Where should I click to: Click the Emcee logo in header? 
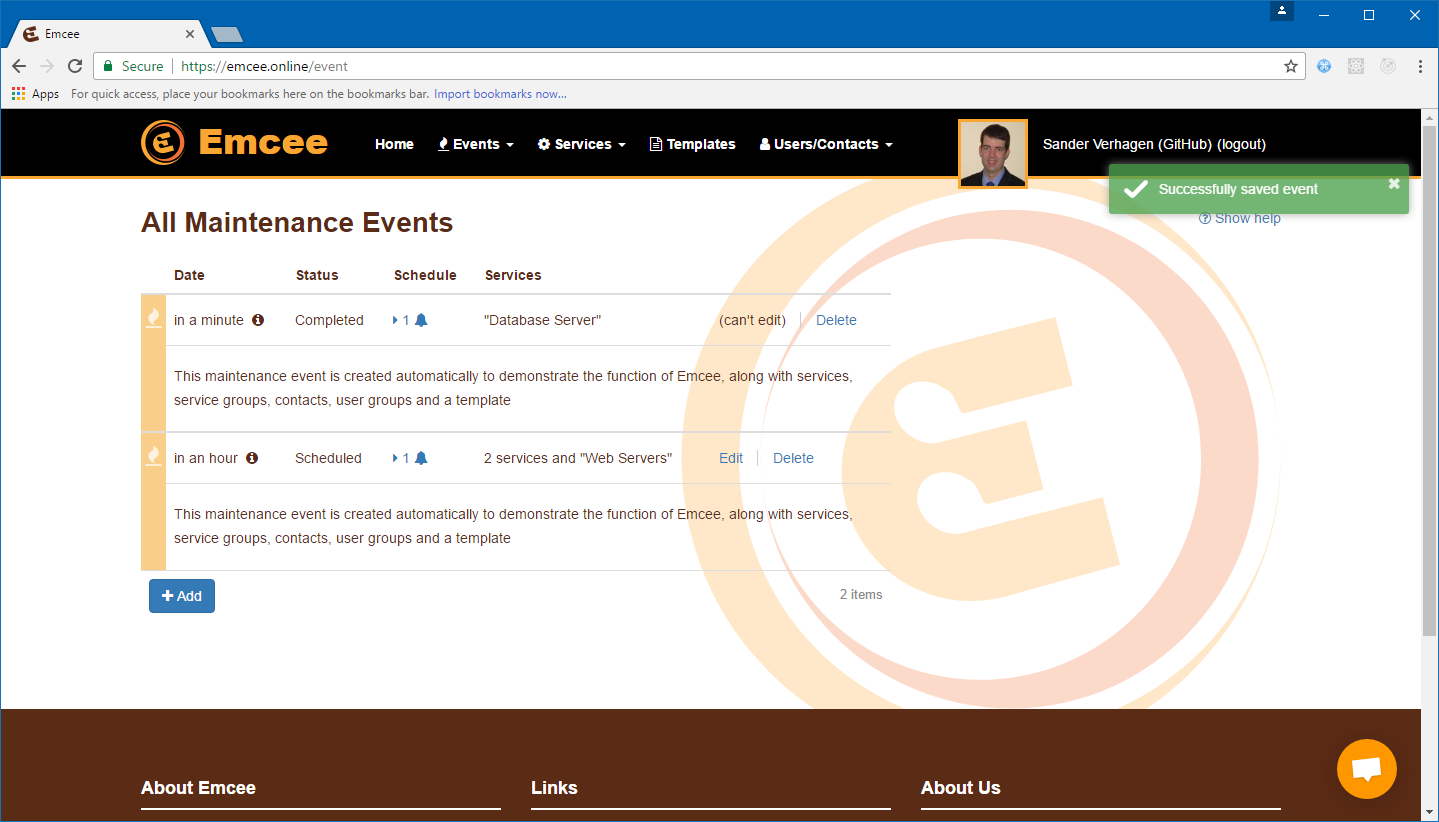tap(234, 143)
